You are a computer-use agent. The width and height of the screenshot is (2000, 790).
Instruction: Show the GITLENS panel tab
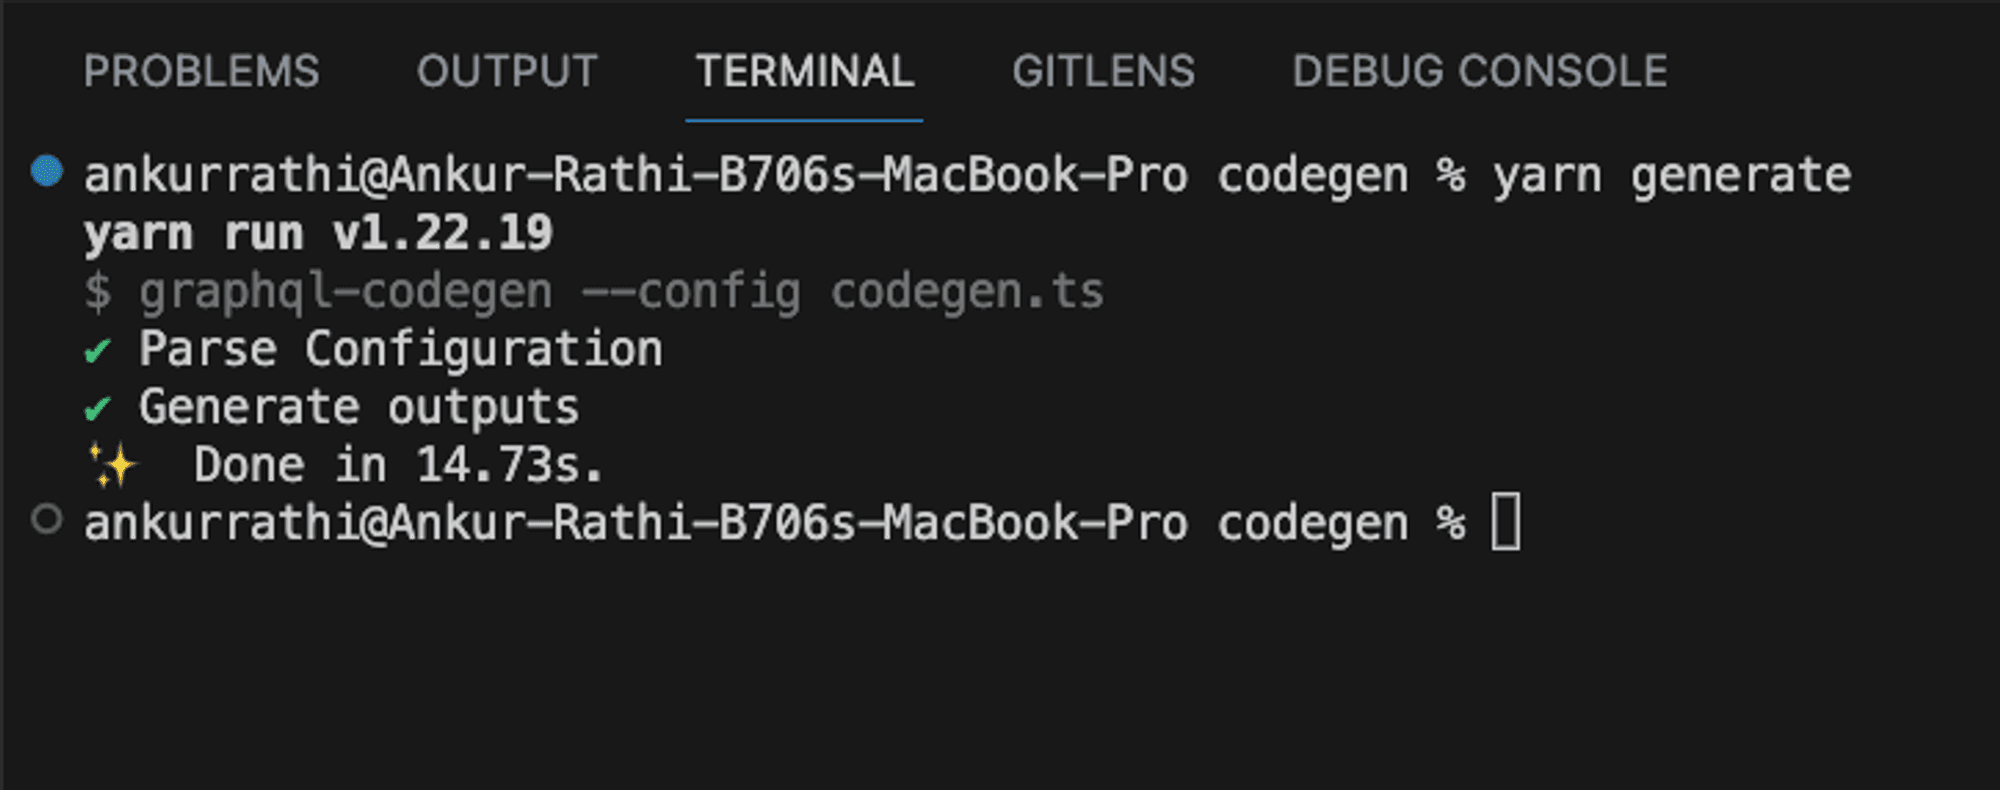point(1103,71)
